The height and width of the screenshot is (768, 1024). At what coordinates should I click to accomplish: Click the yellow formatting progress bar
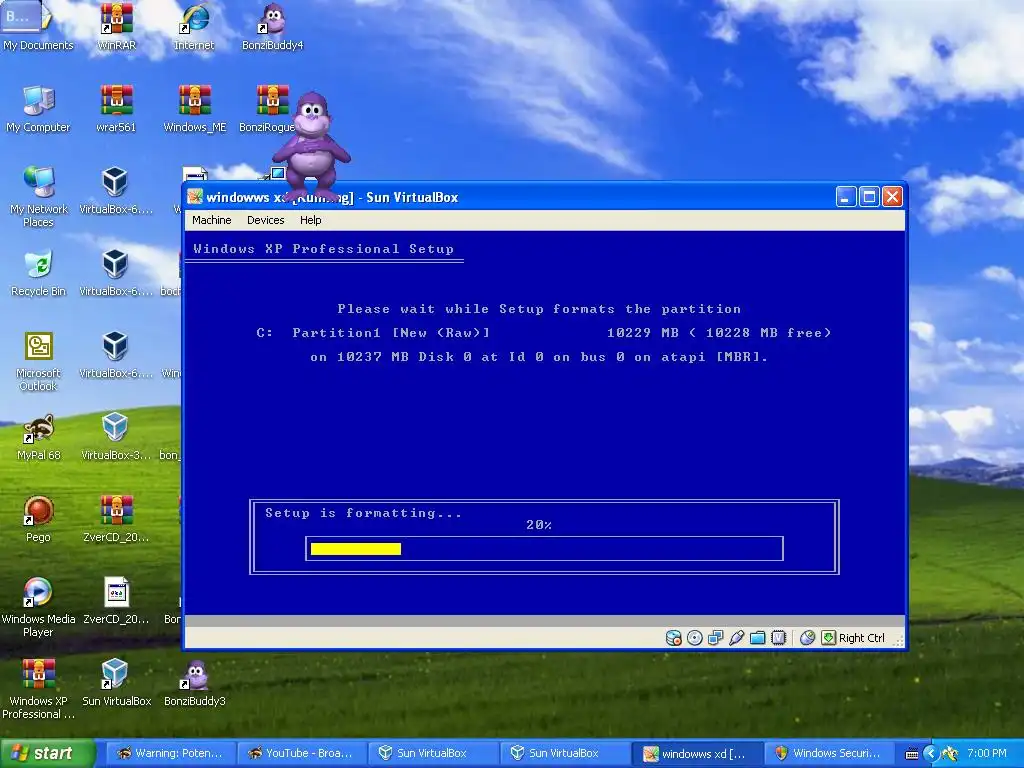356,549
